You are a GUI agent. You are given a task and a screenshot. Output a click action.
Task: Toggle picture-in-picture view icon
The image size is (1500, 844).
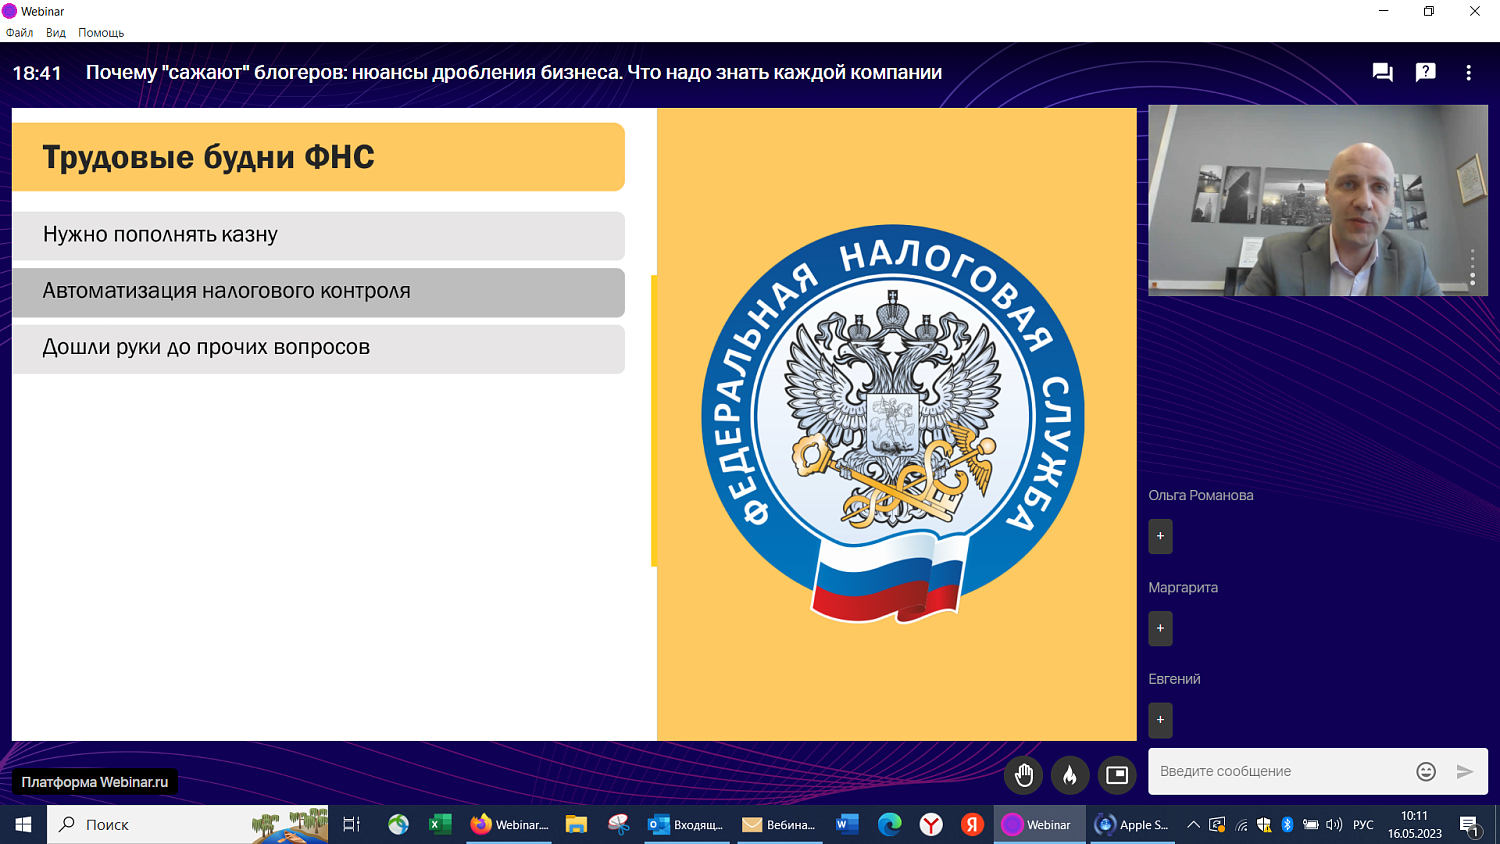click(1117, 775)
